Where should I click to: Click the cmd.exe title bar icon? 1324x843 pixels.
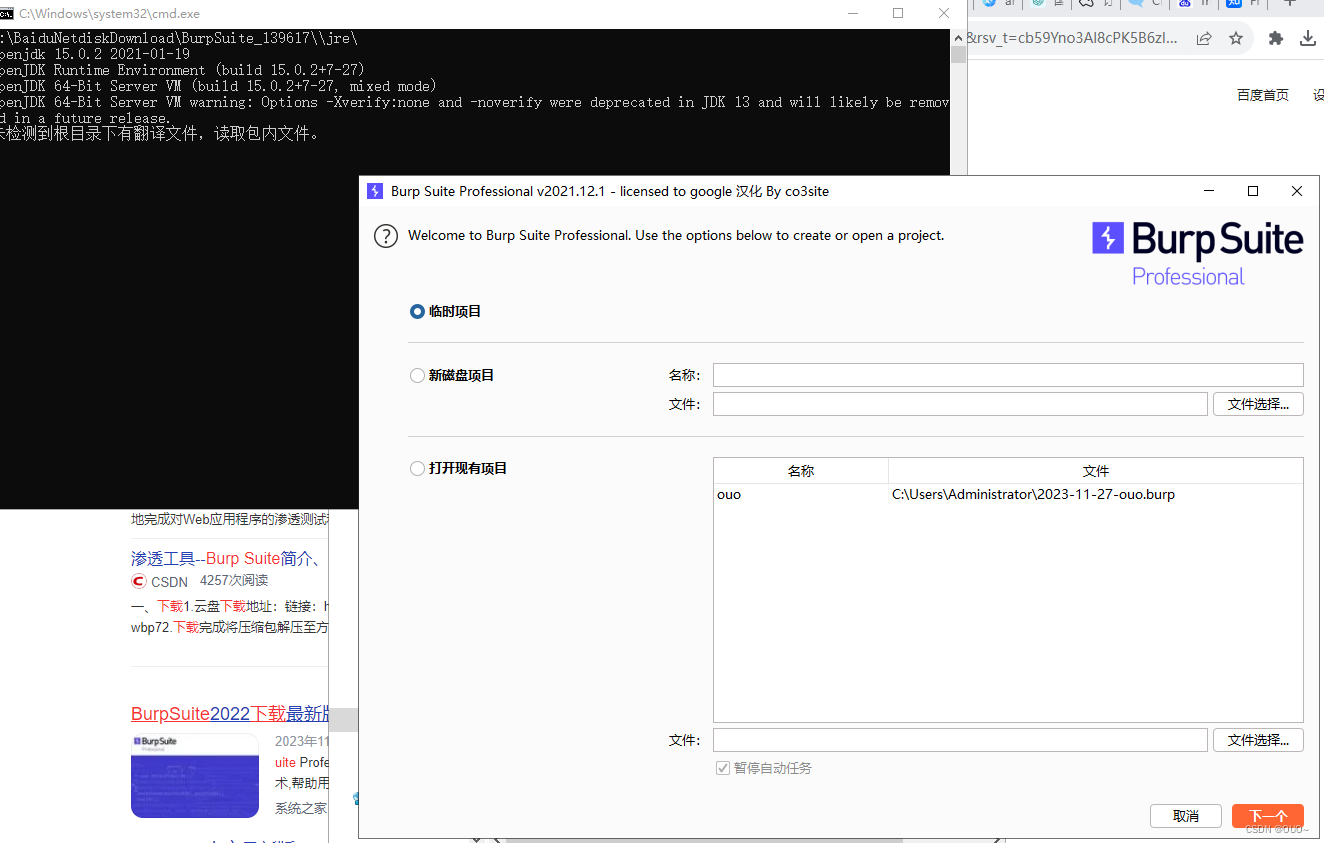pos(6,13)
